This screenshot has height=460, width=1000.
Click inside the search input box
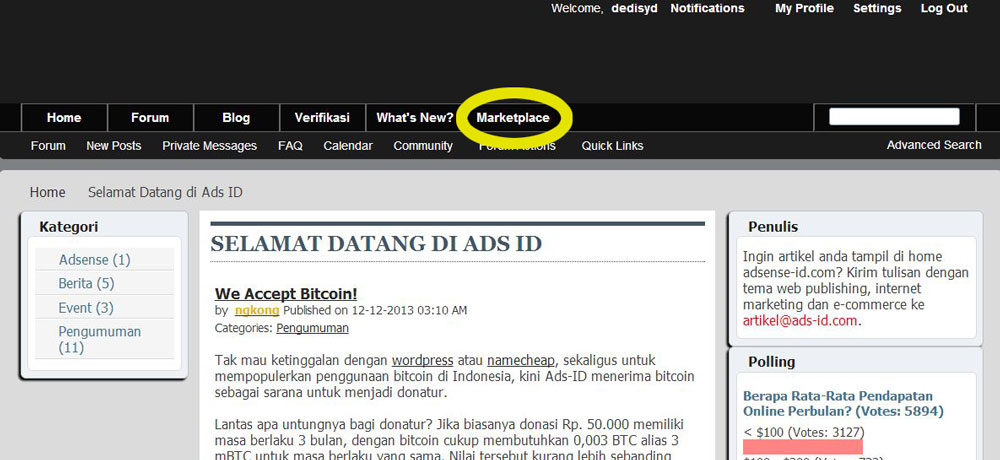(894, 117)
